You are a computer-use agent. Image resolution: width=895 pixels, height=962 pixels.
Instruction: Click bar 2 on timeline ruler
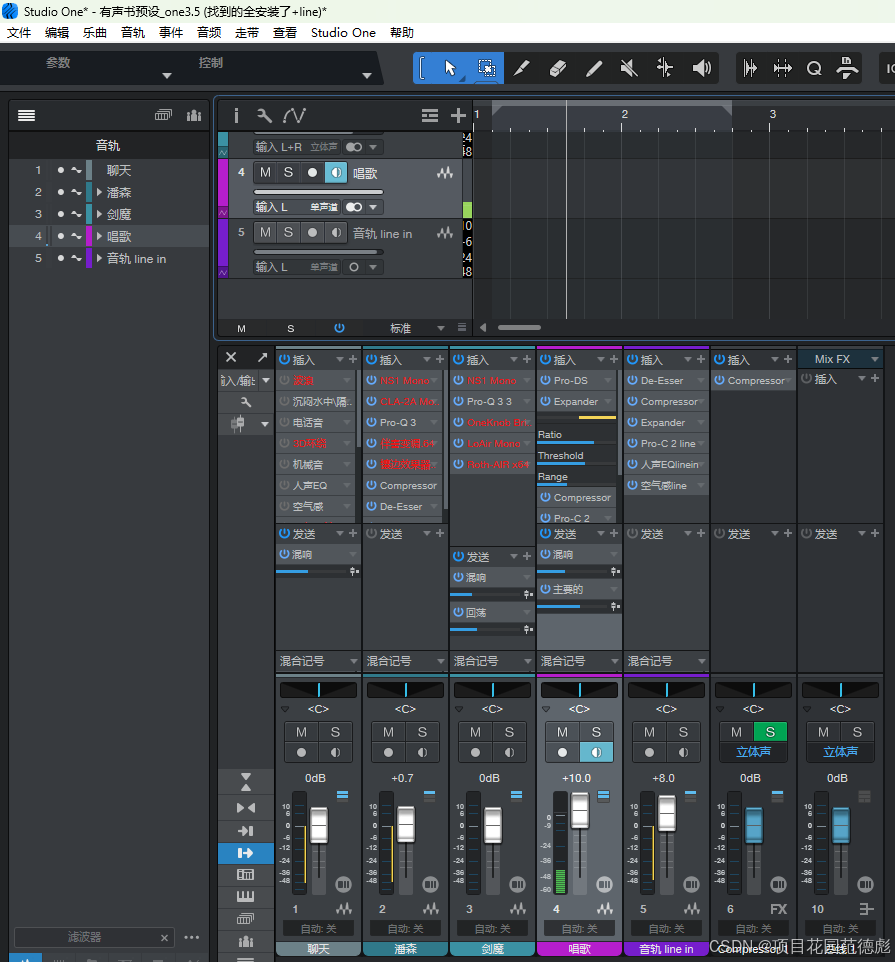pyautogui.click(x=624, y=114)
